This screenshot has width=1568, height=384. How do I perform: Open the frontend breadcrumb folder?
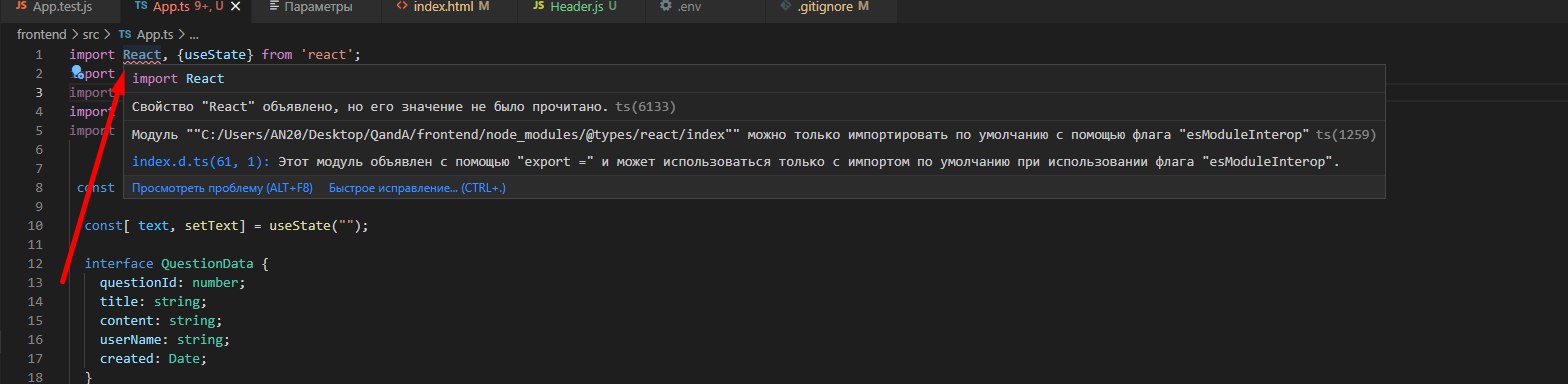pyautogui.click(x=43, y=34)
